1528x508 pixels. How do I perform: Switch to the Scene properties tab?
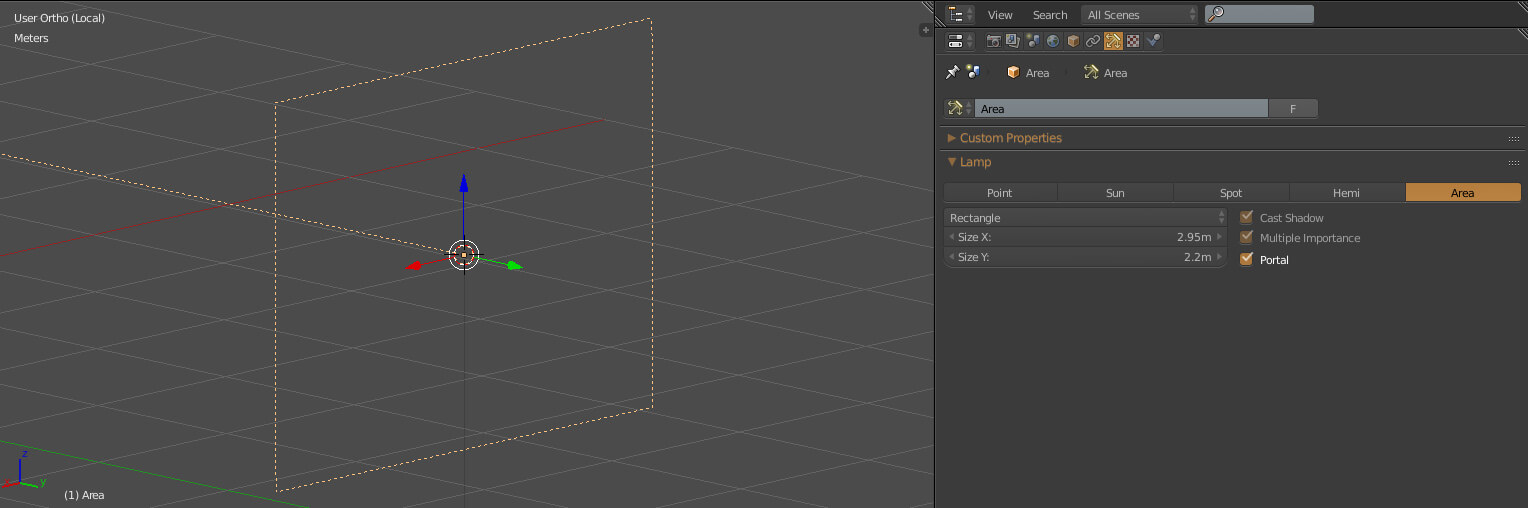point(1033,41)
